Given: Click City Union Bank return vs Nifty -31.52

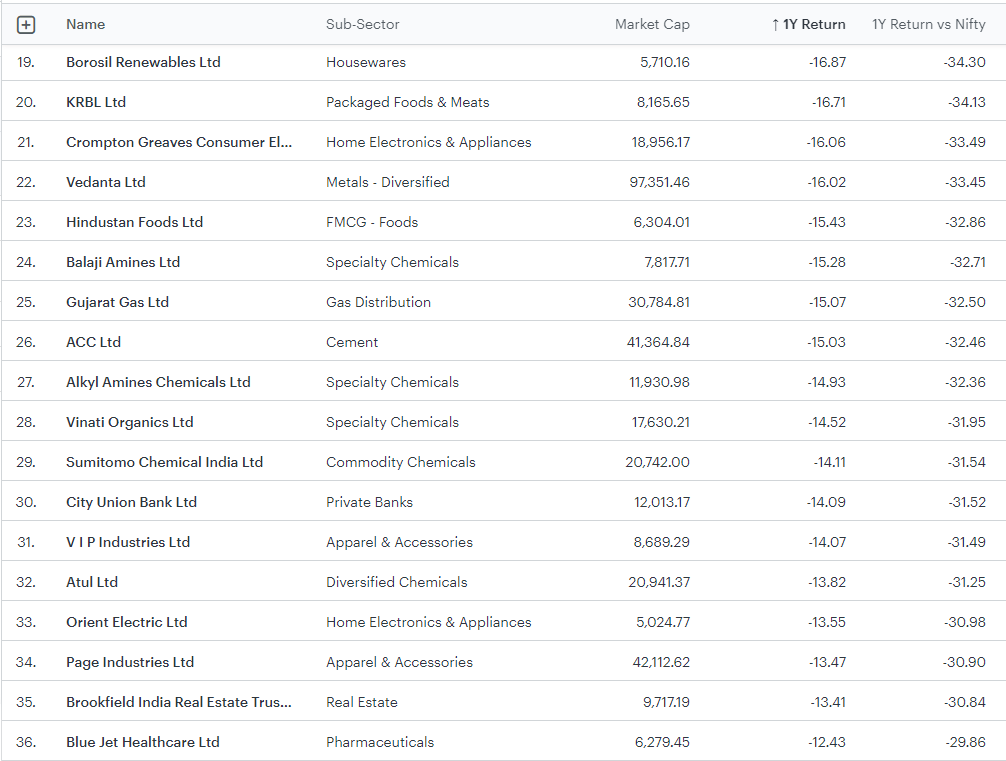Looking at the screenshot, I should (x=967, y=502).
